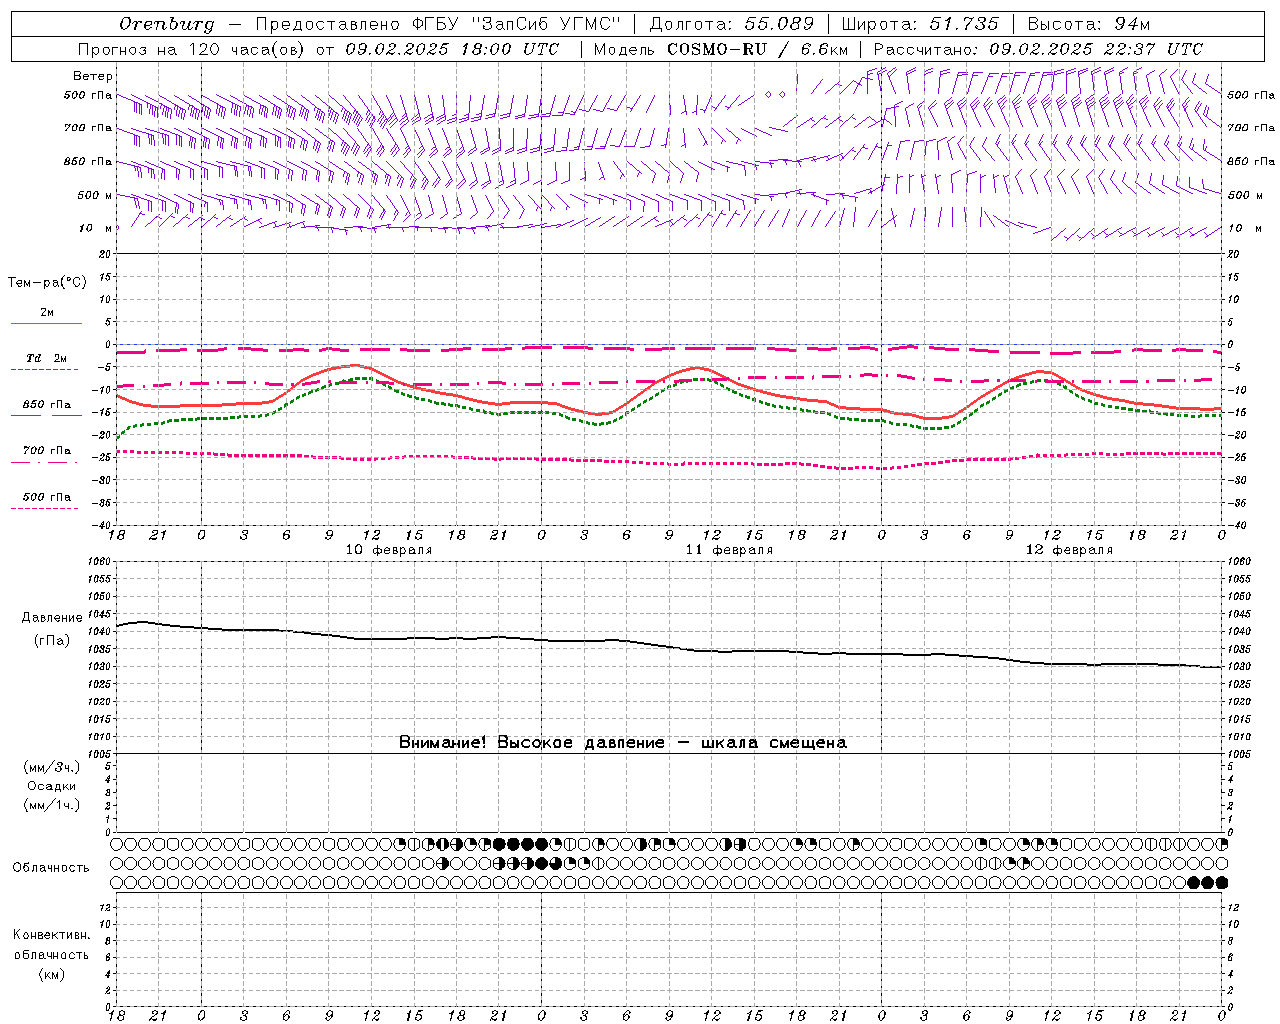Select the "Долгота: 55.089" header field
The height and width of the screenshot is (1024, 1280).
[x=731, y=24]
